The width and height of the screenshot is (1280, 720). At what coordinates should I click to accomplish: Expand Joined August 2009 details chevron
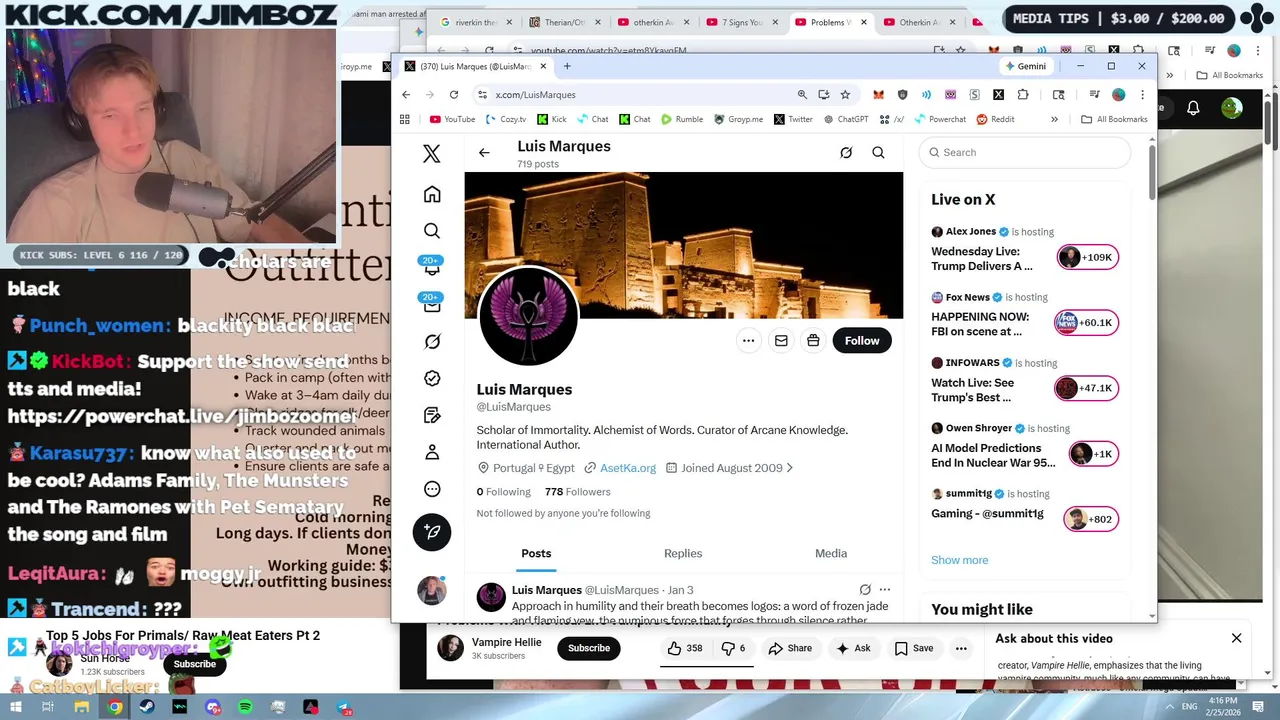pos(790,468)
